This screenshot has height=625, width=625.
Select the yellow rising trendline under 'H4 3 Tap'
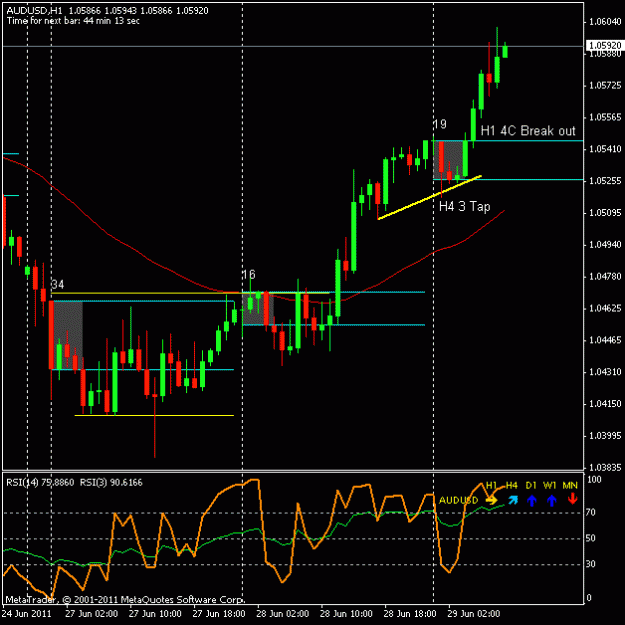click(x=429, y=197)
